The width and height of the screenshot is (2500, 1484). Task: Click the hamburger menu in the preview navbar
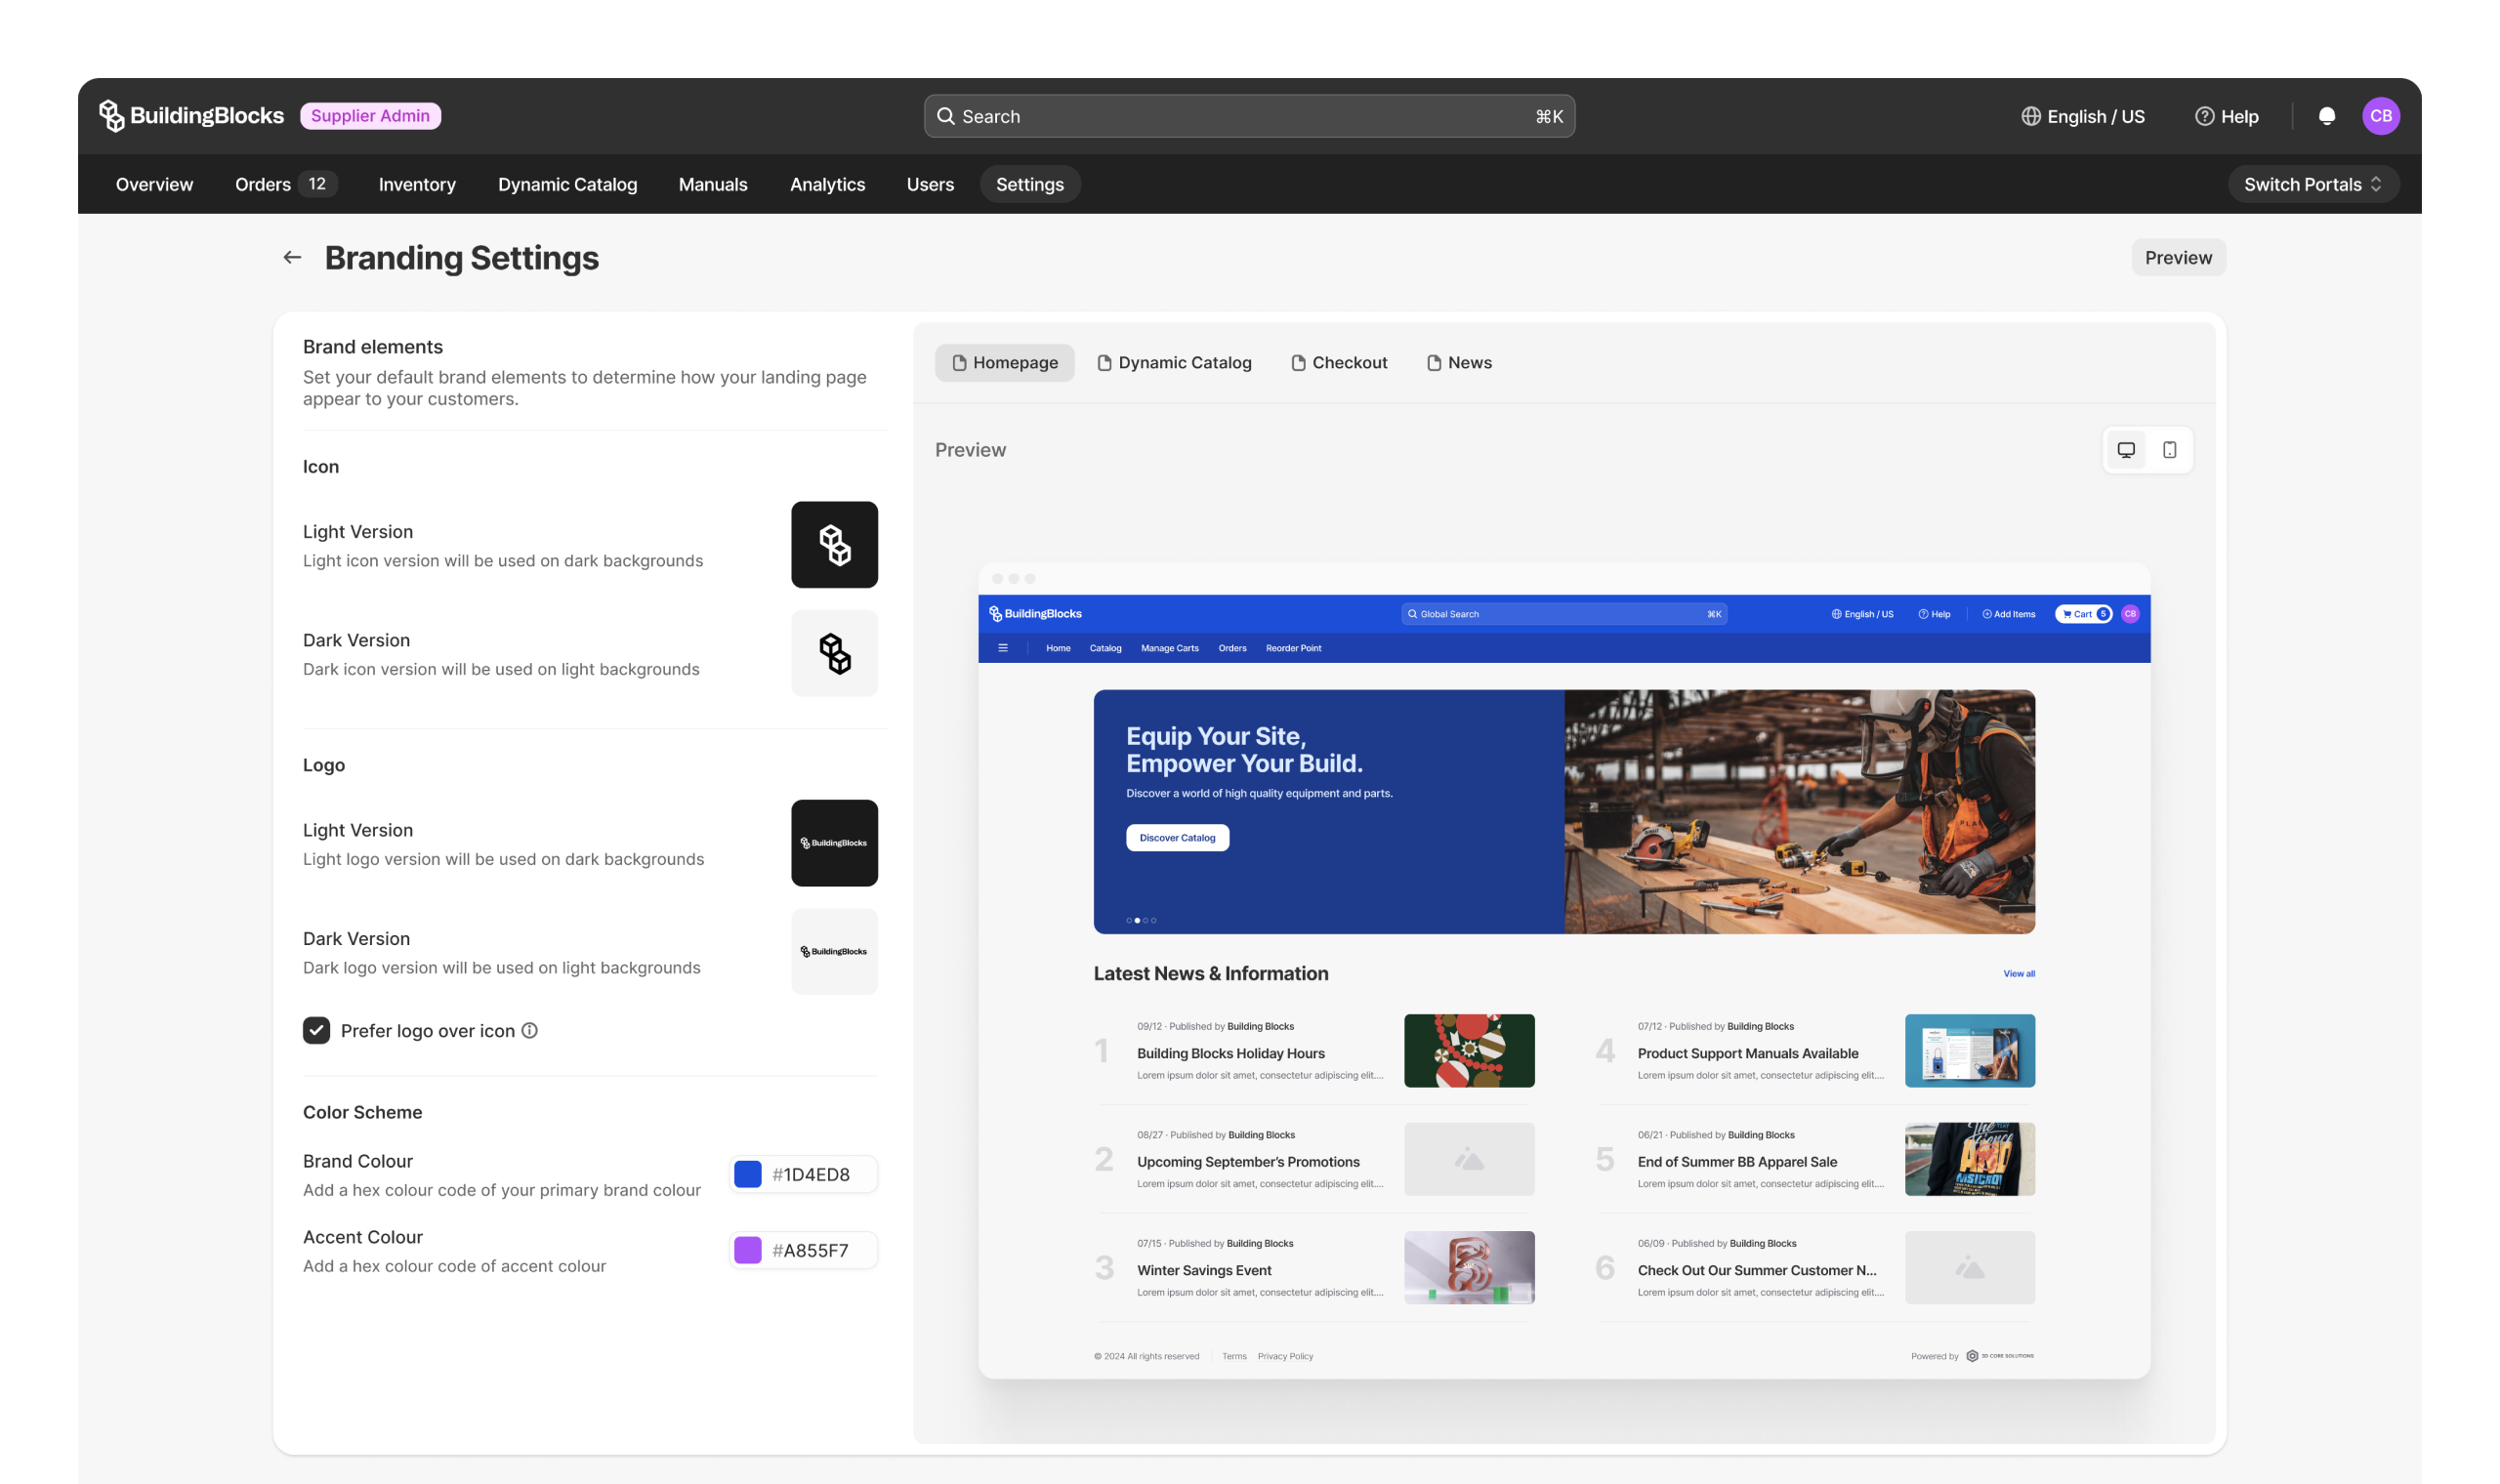coord(1002,648)
